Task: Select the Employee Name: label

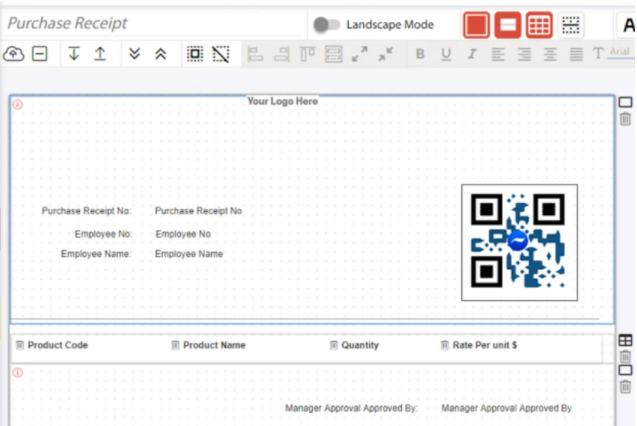Action: [x=96, y=254]
